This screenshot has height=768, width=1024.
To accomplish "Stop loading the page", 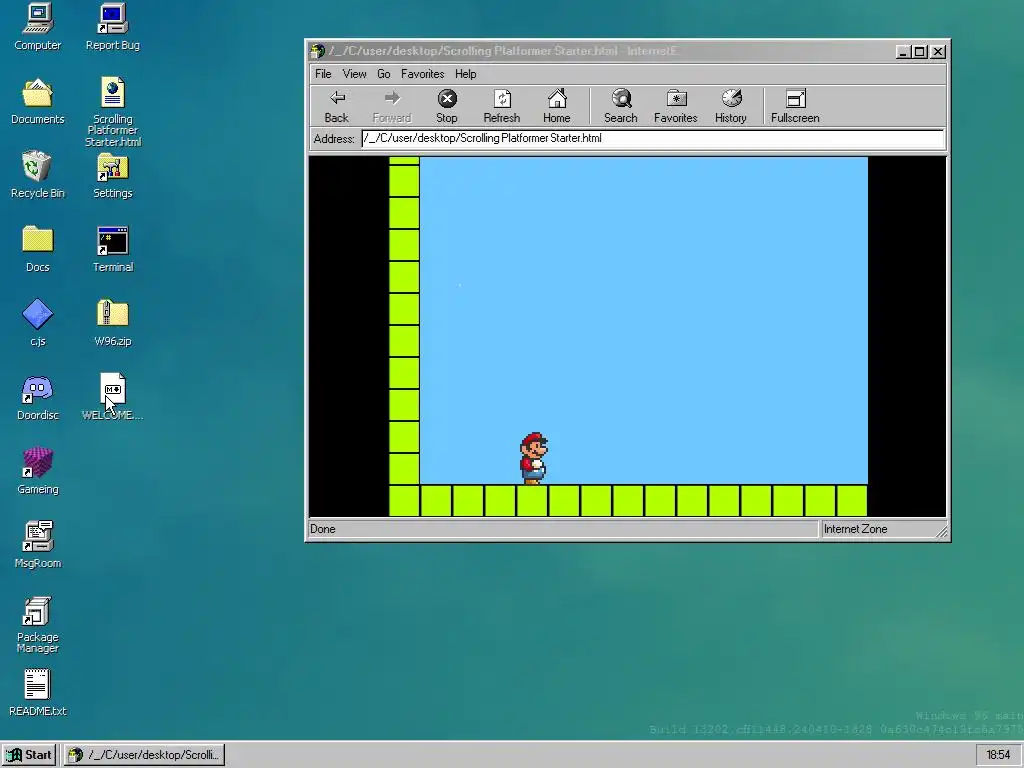I will click(x=447, y=106).
